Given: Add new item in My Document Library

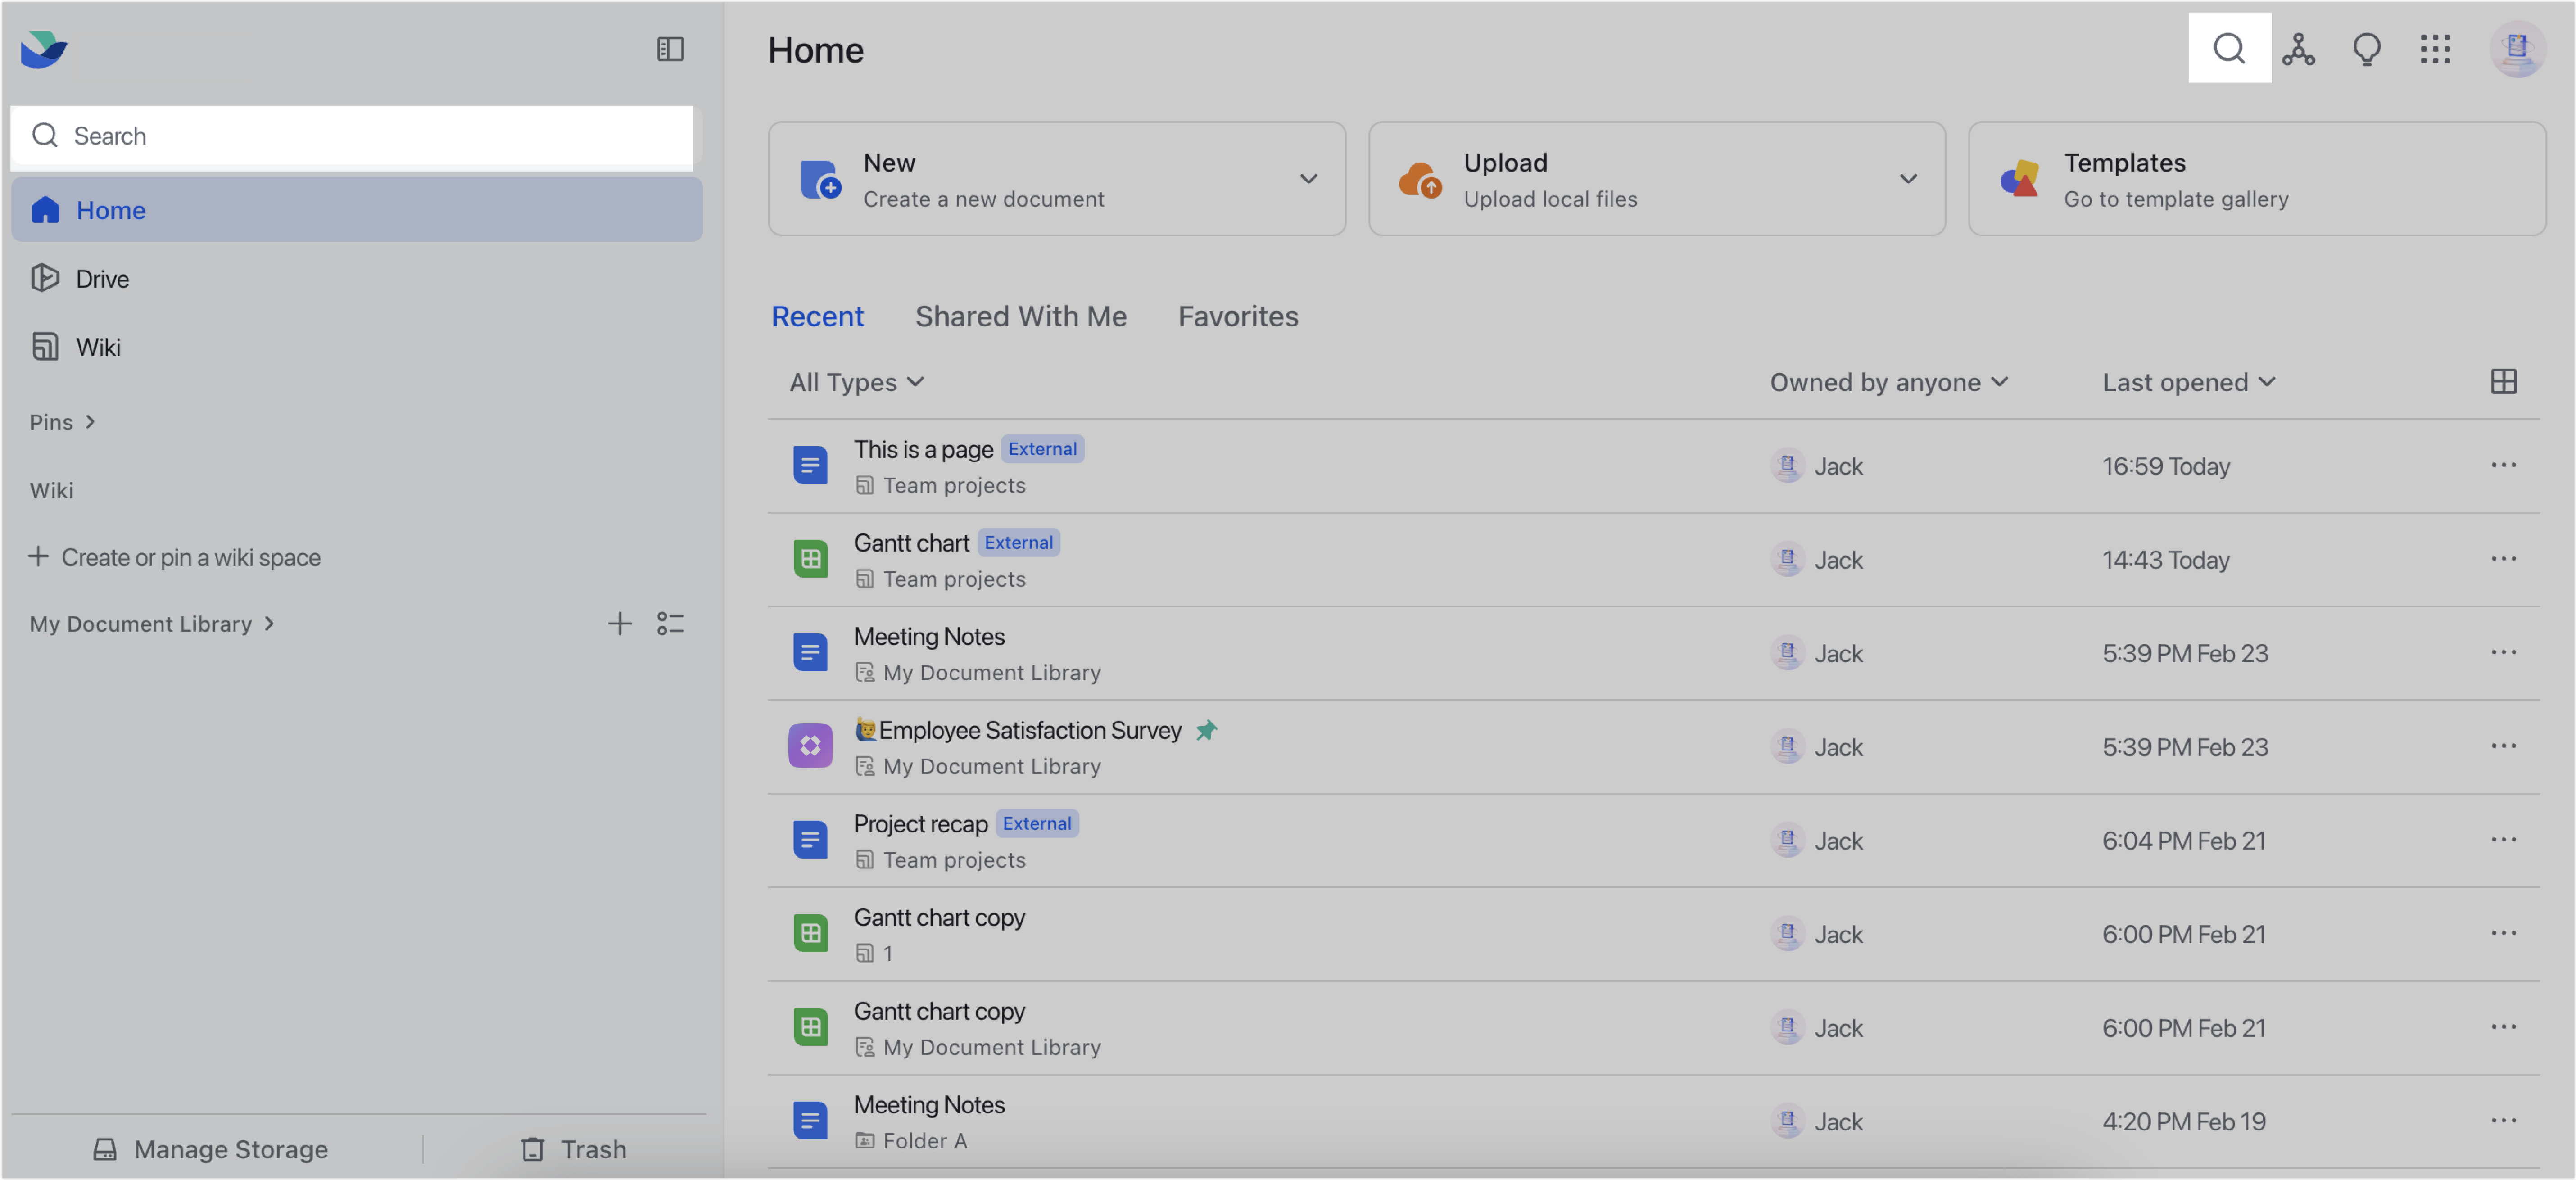Looking at the screenshot, I should pos(619,623).
